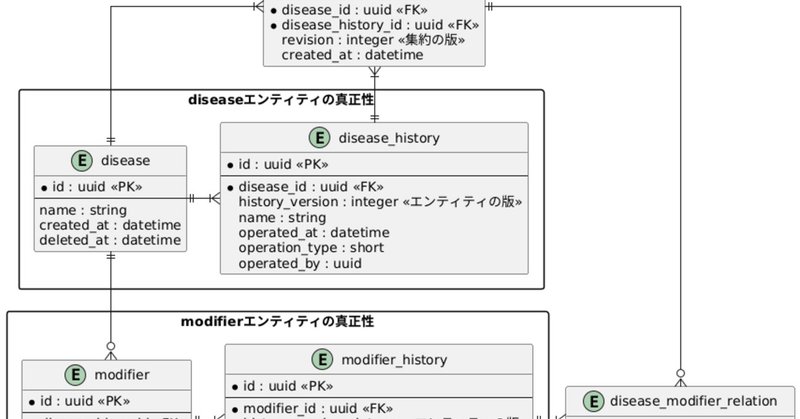This screenshot has height=419, width=800.
Task: Click disease_id : uuid «FK» in disease_history
Action: [x=311, y=187]
